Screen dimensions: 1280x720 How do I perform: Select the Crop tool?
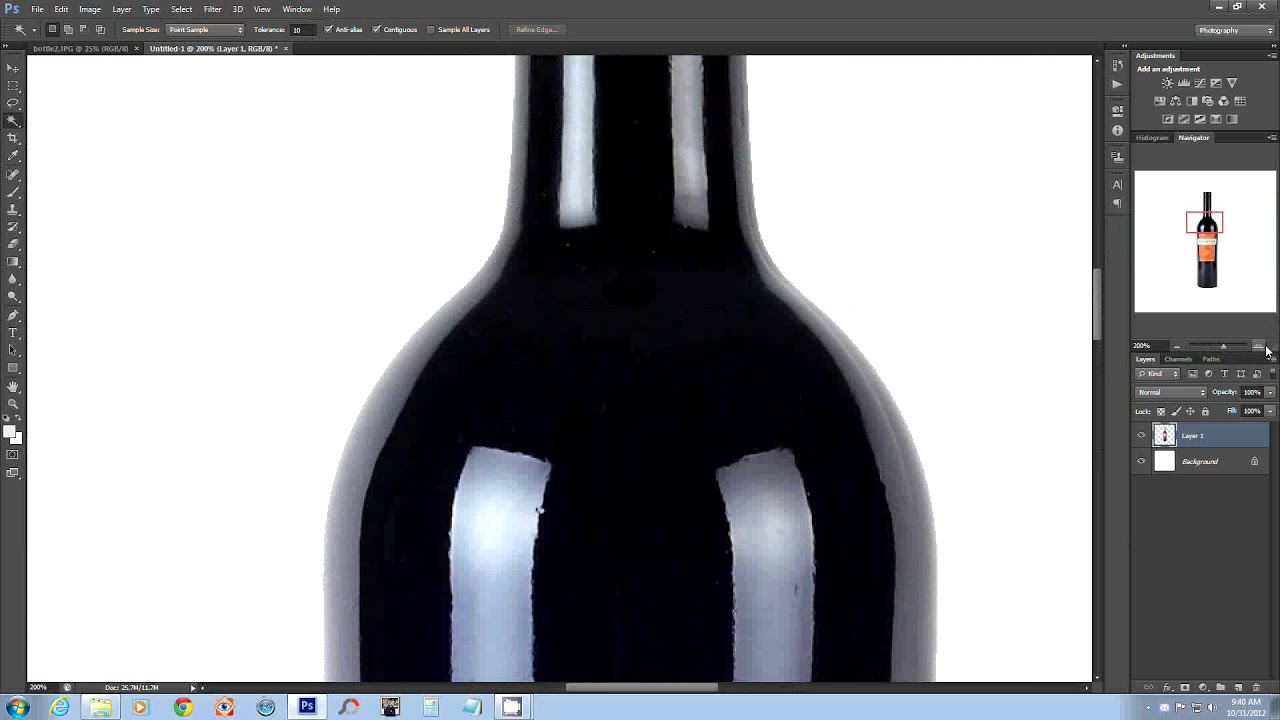point(13,138)
